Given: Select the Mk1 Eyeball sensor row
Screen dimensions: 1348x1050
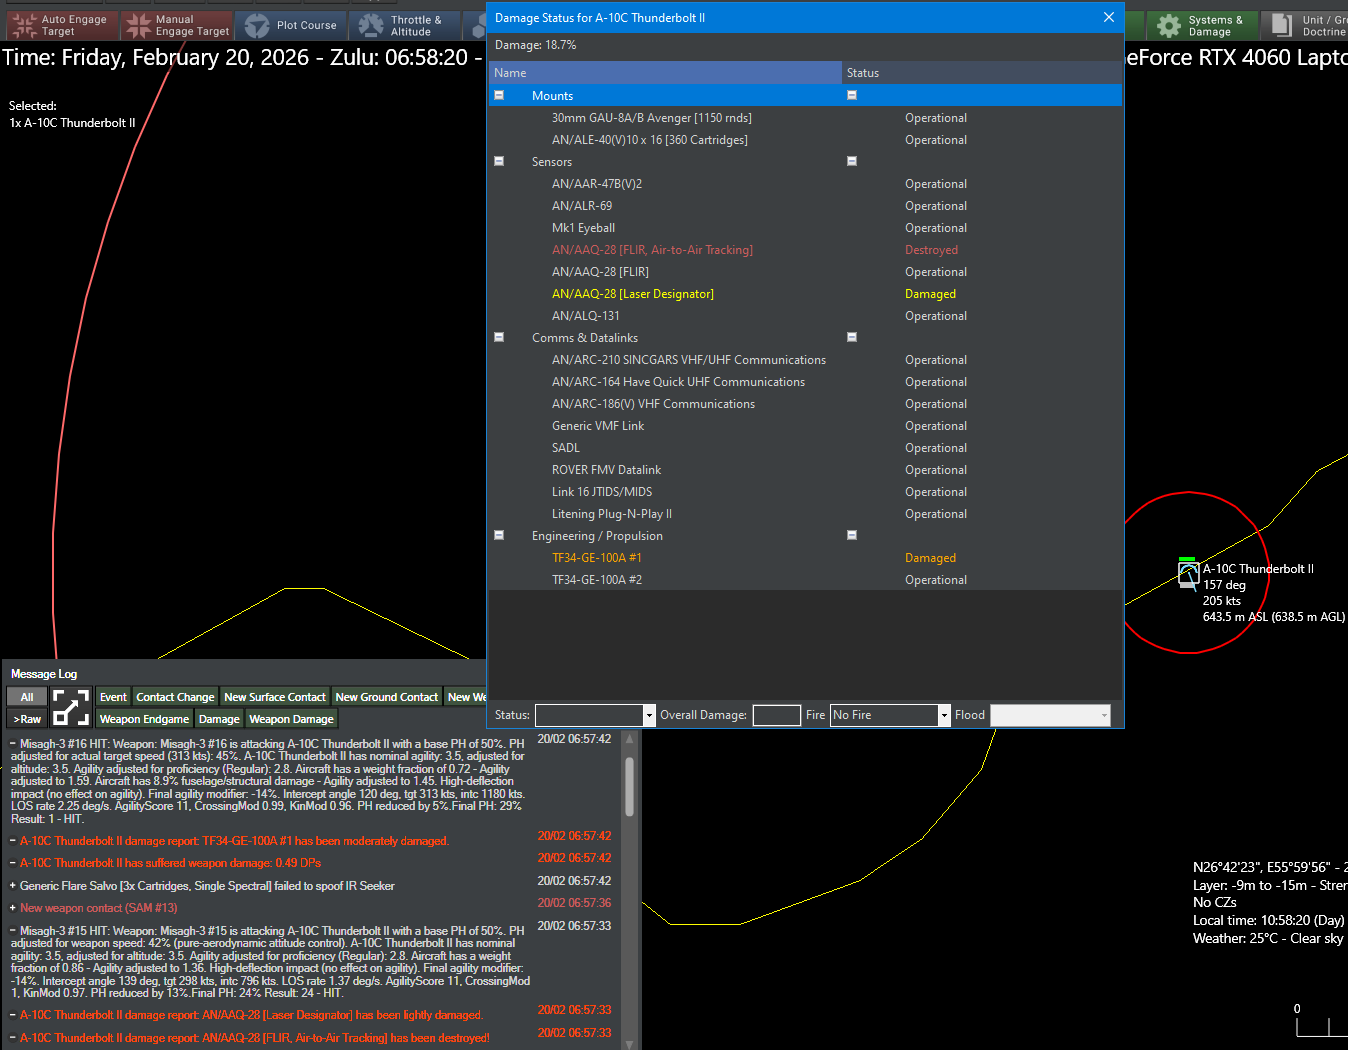Looking at the screenshot, I should [805, 228].
